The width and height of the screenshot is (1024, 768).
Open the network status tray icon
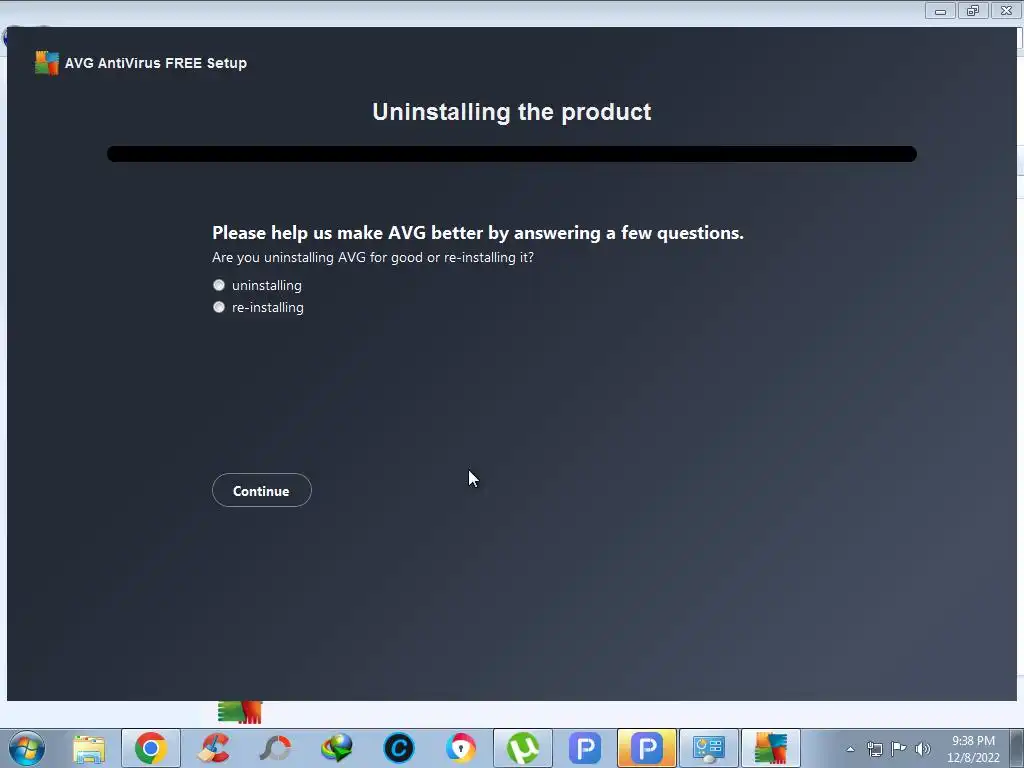(874, 749)
